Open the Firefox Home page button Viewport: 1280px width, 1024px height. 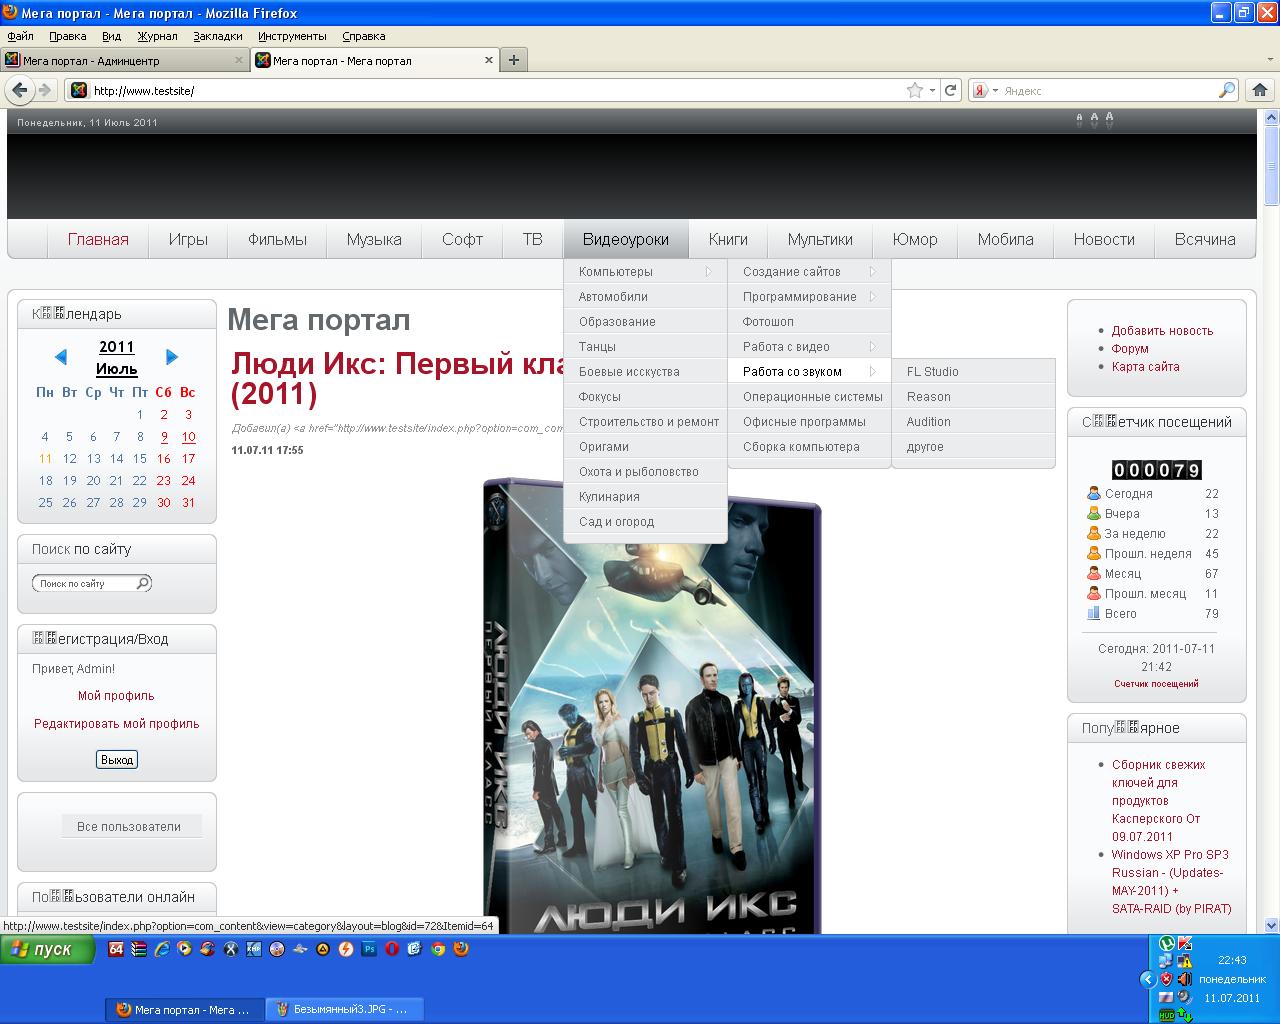coord(1259,90)
